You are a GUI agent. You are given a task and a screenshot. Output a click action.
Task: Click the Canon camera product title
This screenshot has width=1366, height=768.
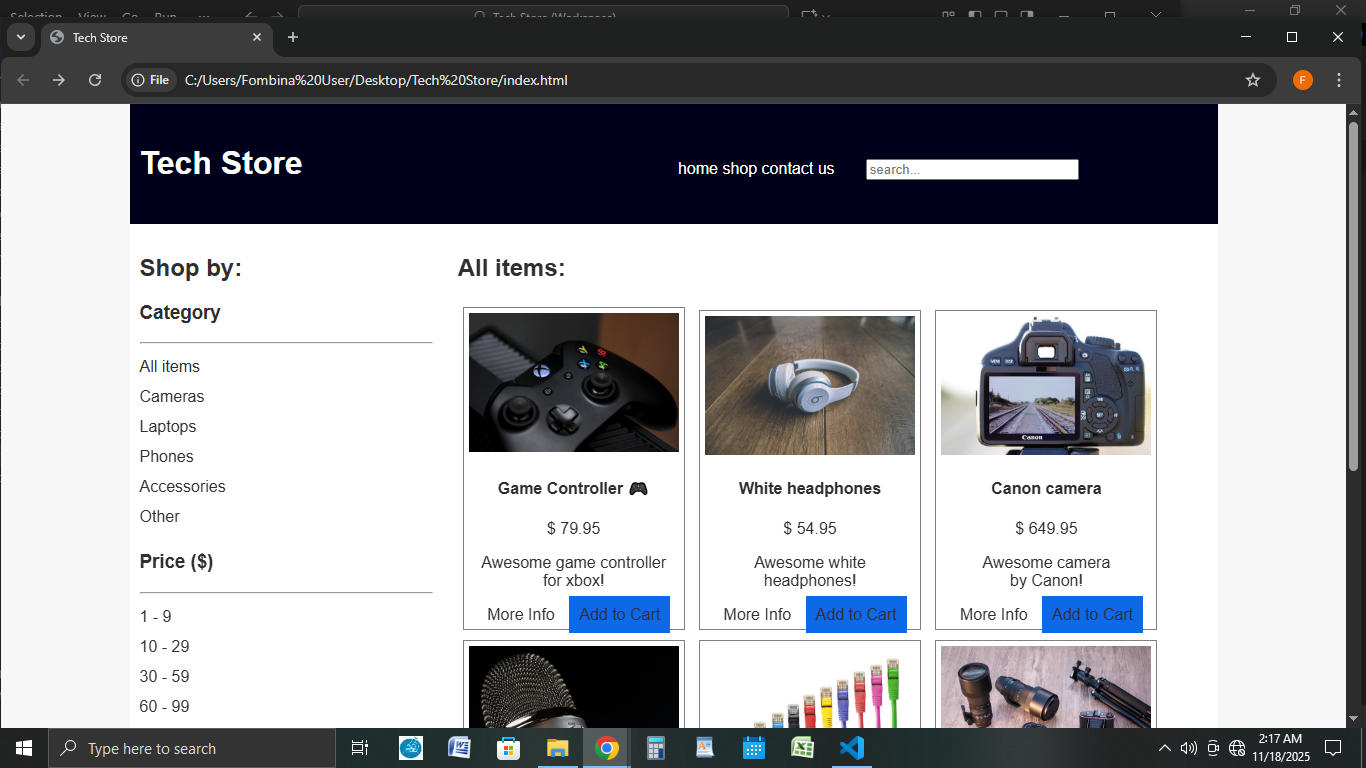pos(1046,489)
